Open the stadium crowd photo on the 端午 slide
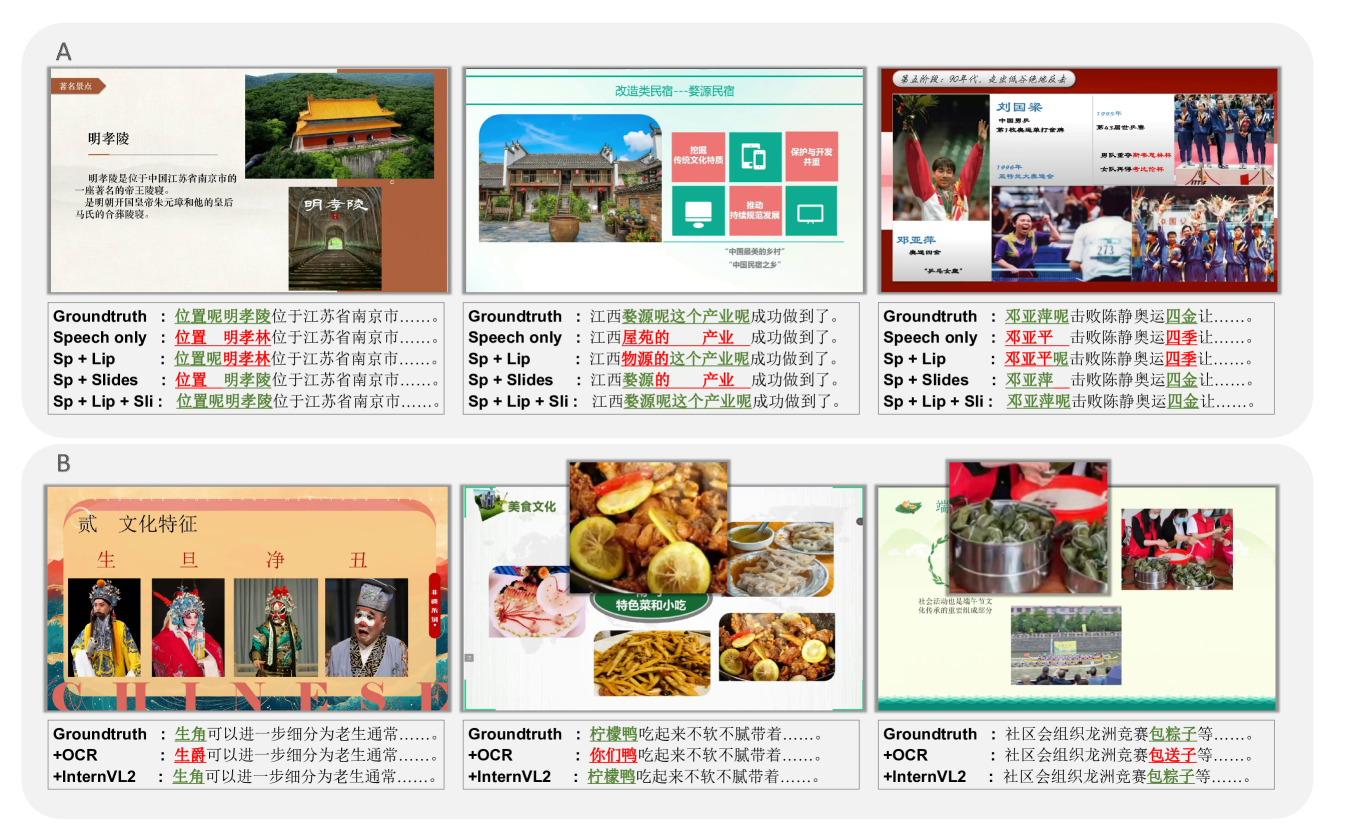Image resolution: width=1361 pixels, height=832 pixels. tap(1066, 645)
